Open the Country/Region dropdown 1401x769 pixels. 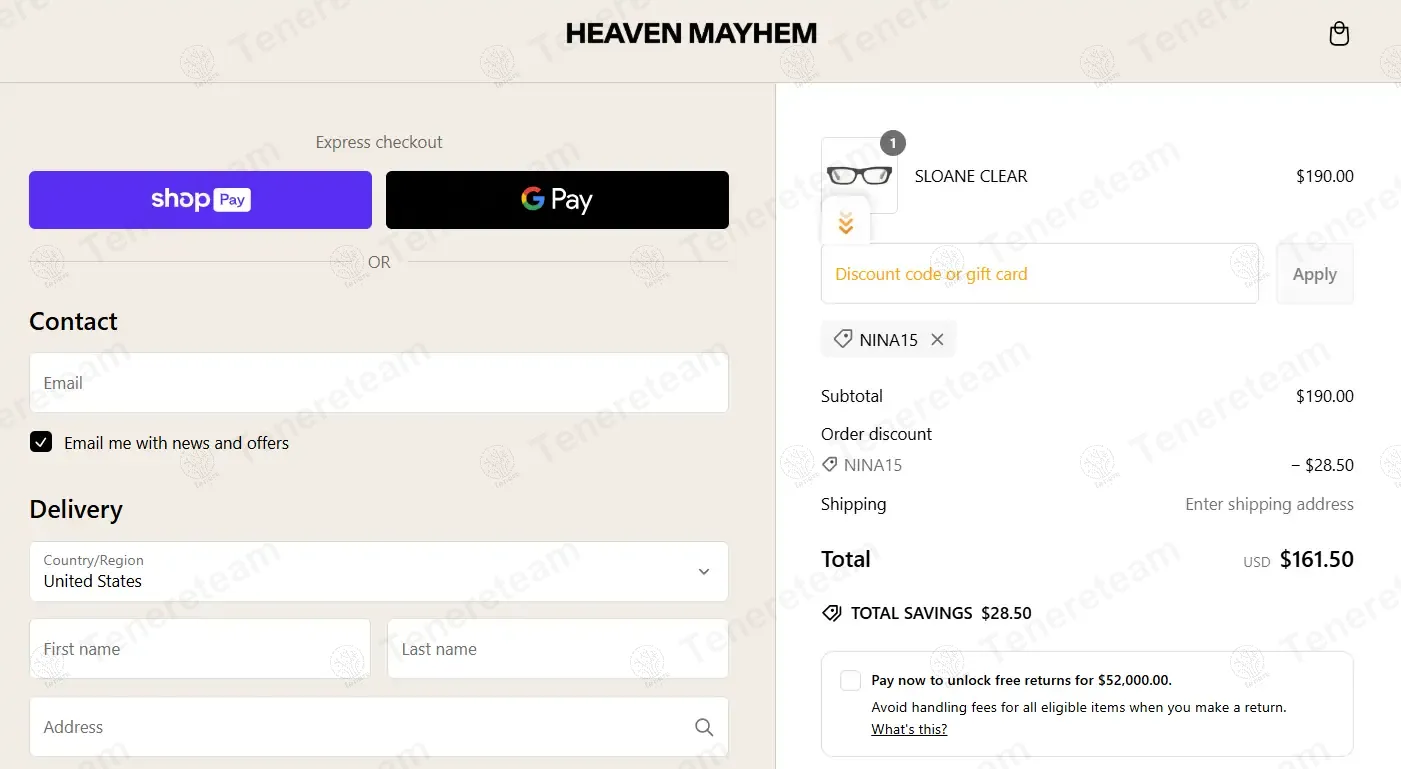point(379,572)
